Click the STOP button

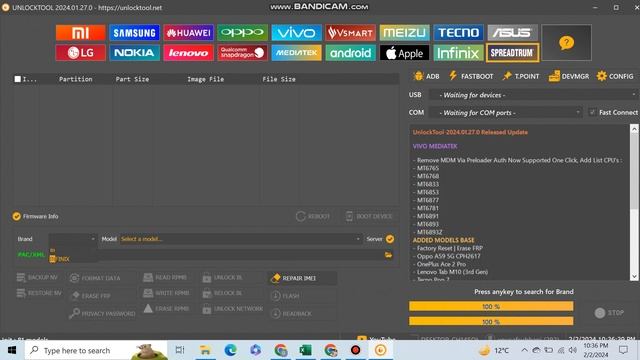pos(609,313)
